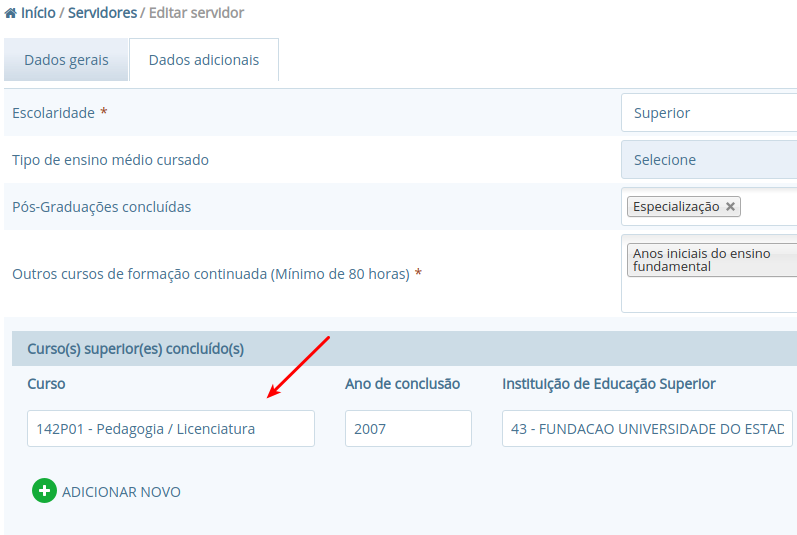Open the Escolaridade dropdown showing Superior

tap(710, 113)
